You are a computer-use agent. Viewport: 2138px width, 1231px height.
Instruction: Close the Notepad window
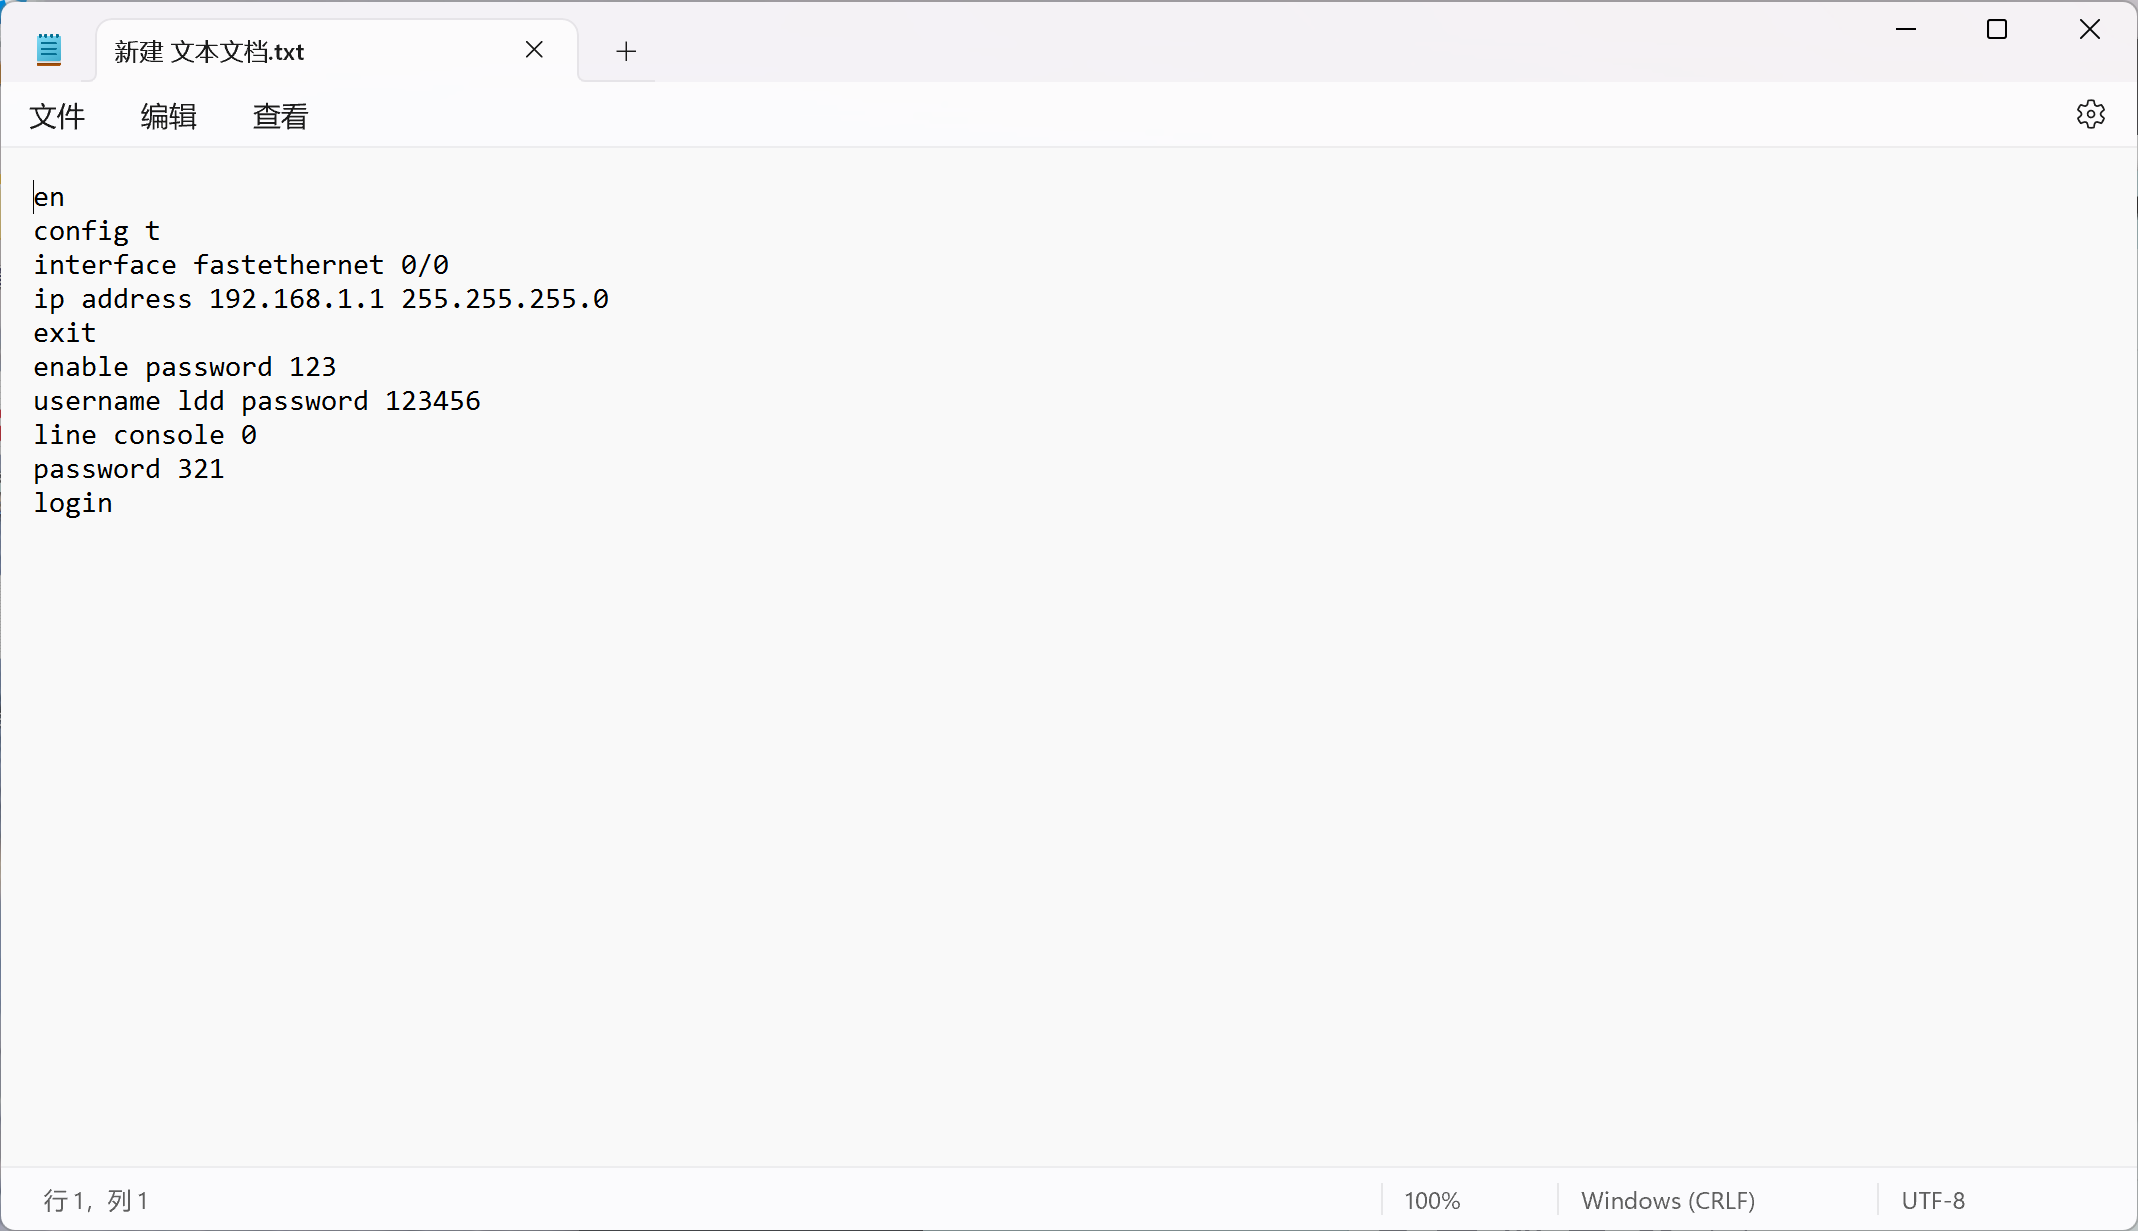tap(2089, 30)
